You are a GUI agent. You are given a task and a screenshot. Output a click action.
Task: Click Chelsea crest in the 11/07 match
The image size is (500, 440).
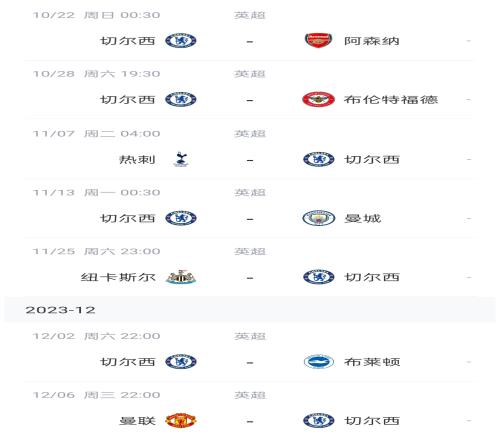(318, 159)
